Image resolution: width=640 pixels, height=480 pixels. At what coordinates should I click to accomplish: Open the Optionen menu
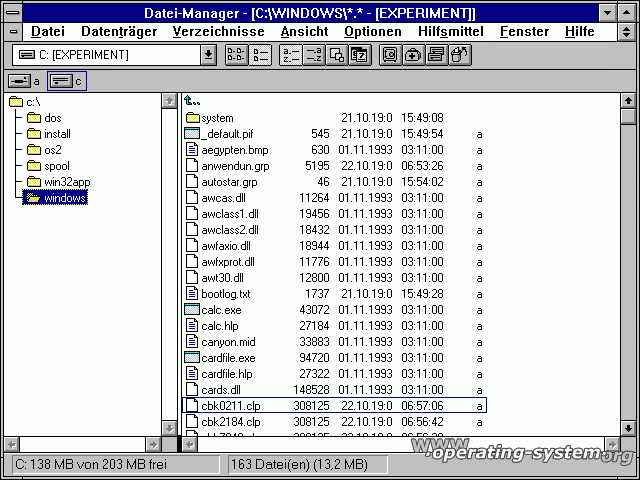[x=373, y=31]
